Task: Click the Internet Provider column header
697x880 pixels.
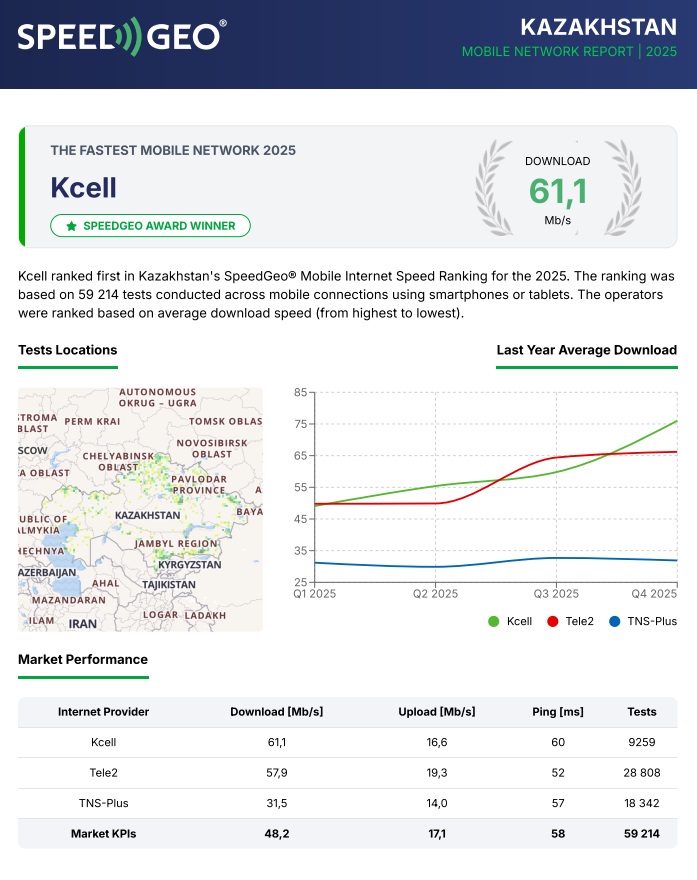Action: pyautogui.click(x=103, y=712)
